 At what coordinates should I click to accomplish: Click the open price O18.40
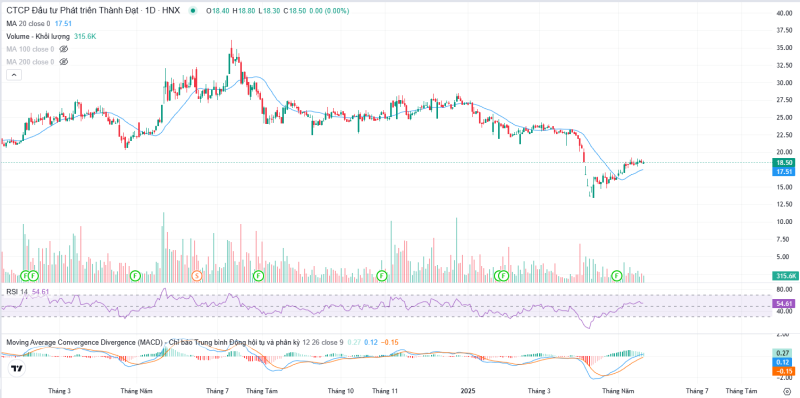click(x=218, y=11)
